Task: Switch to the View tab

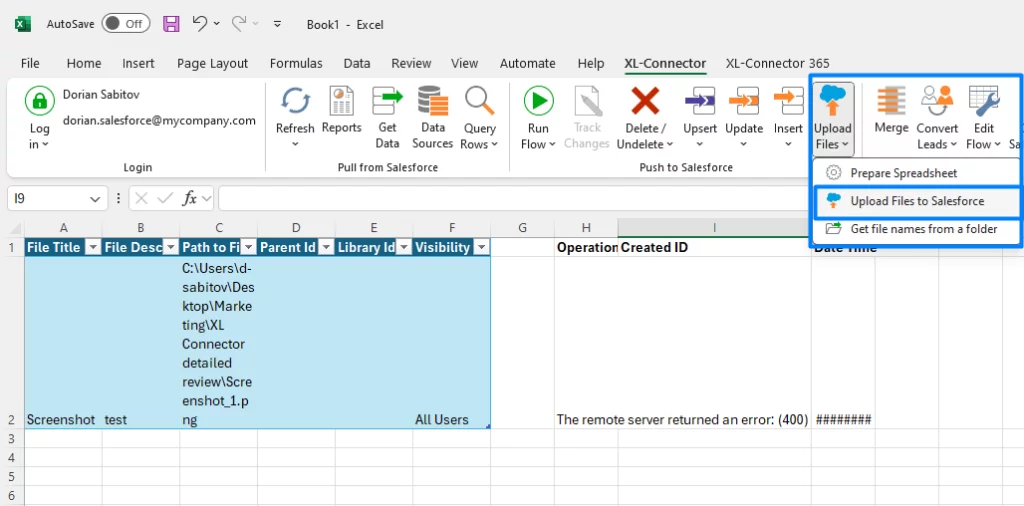Action: coord(464,63)
